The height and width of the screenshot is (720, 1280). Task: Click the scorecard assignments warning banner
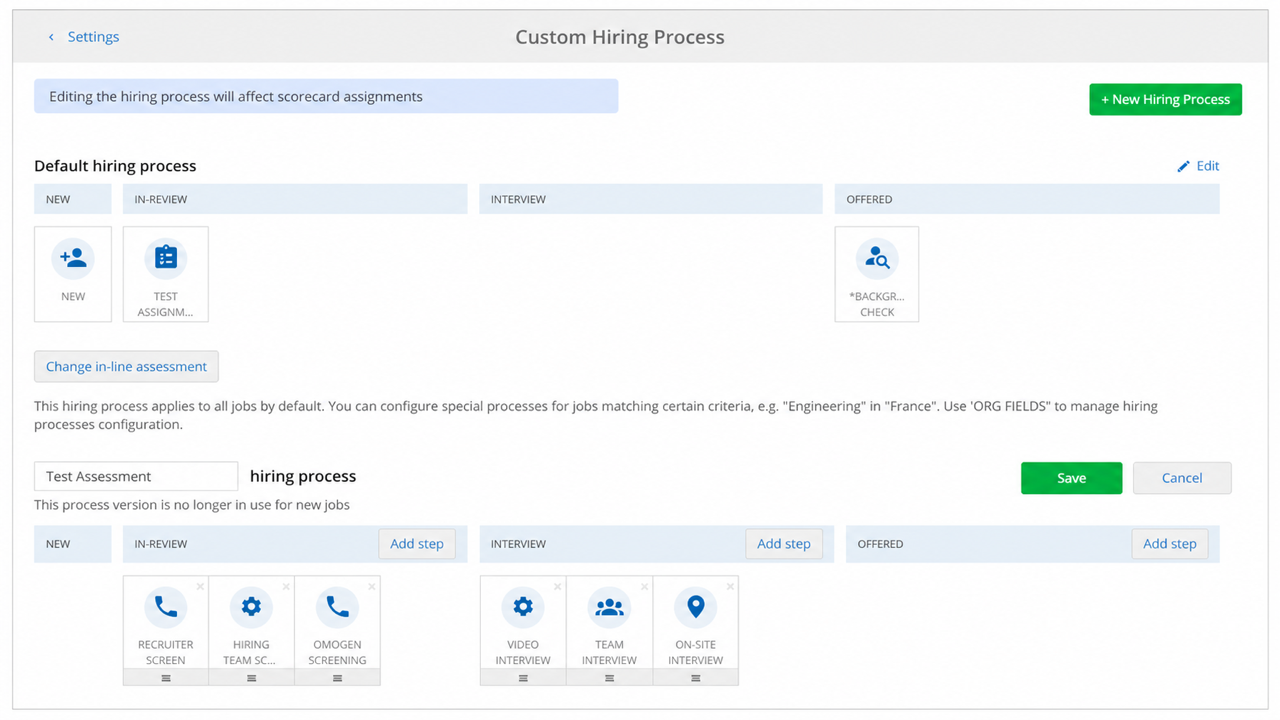coord(326,96)
